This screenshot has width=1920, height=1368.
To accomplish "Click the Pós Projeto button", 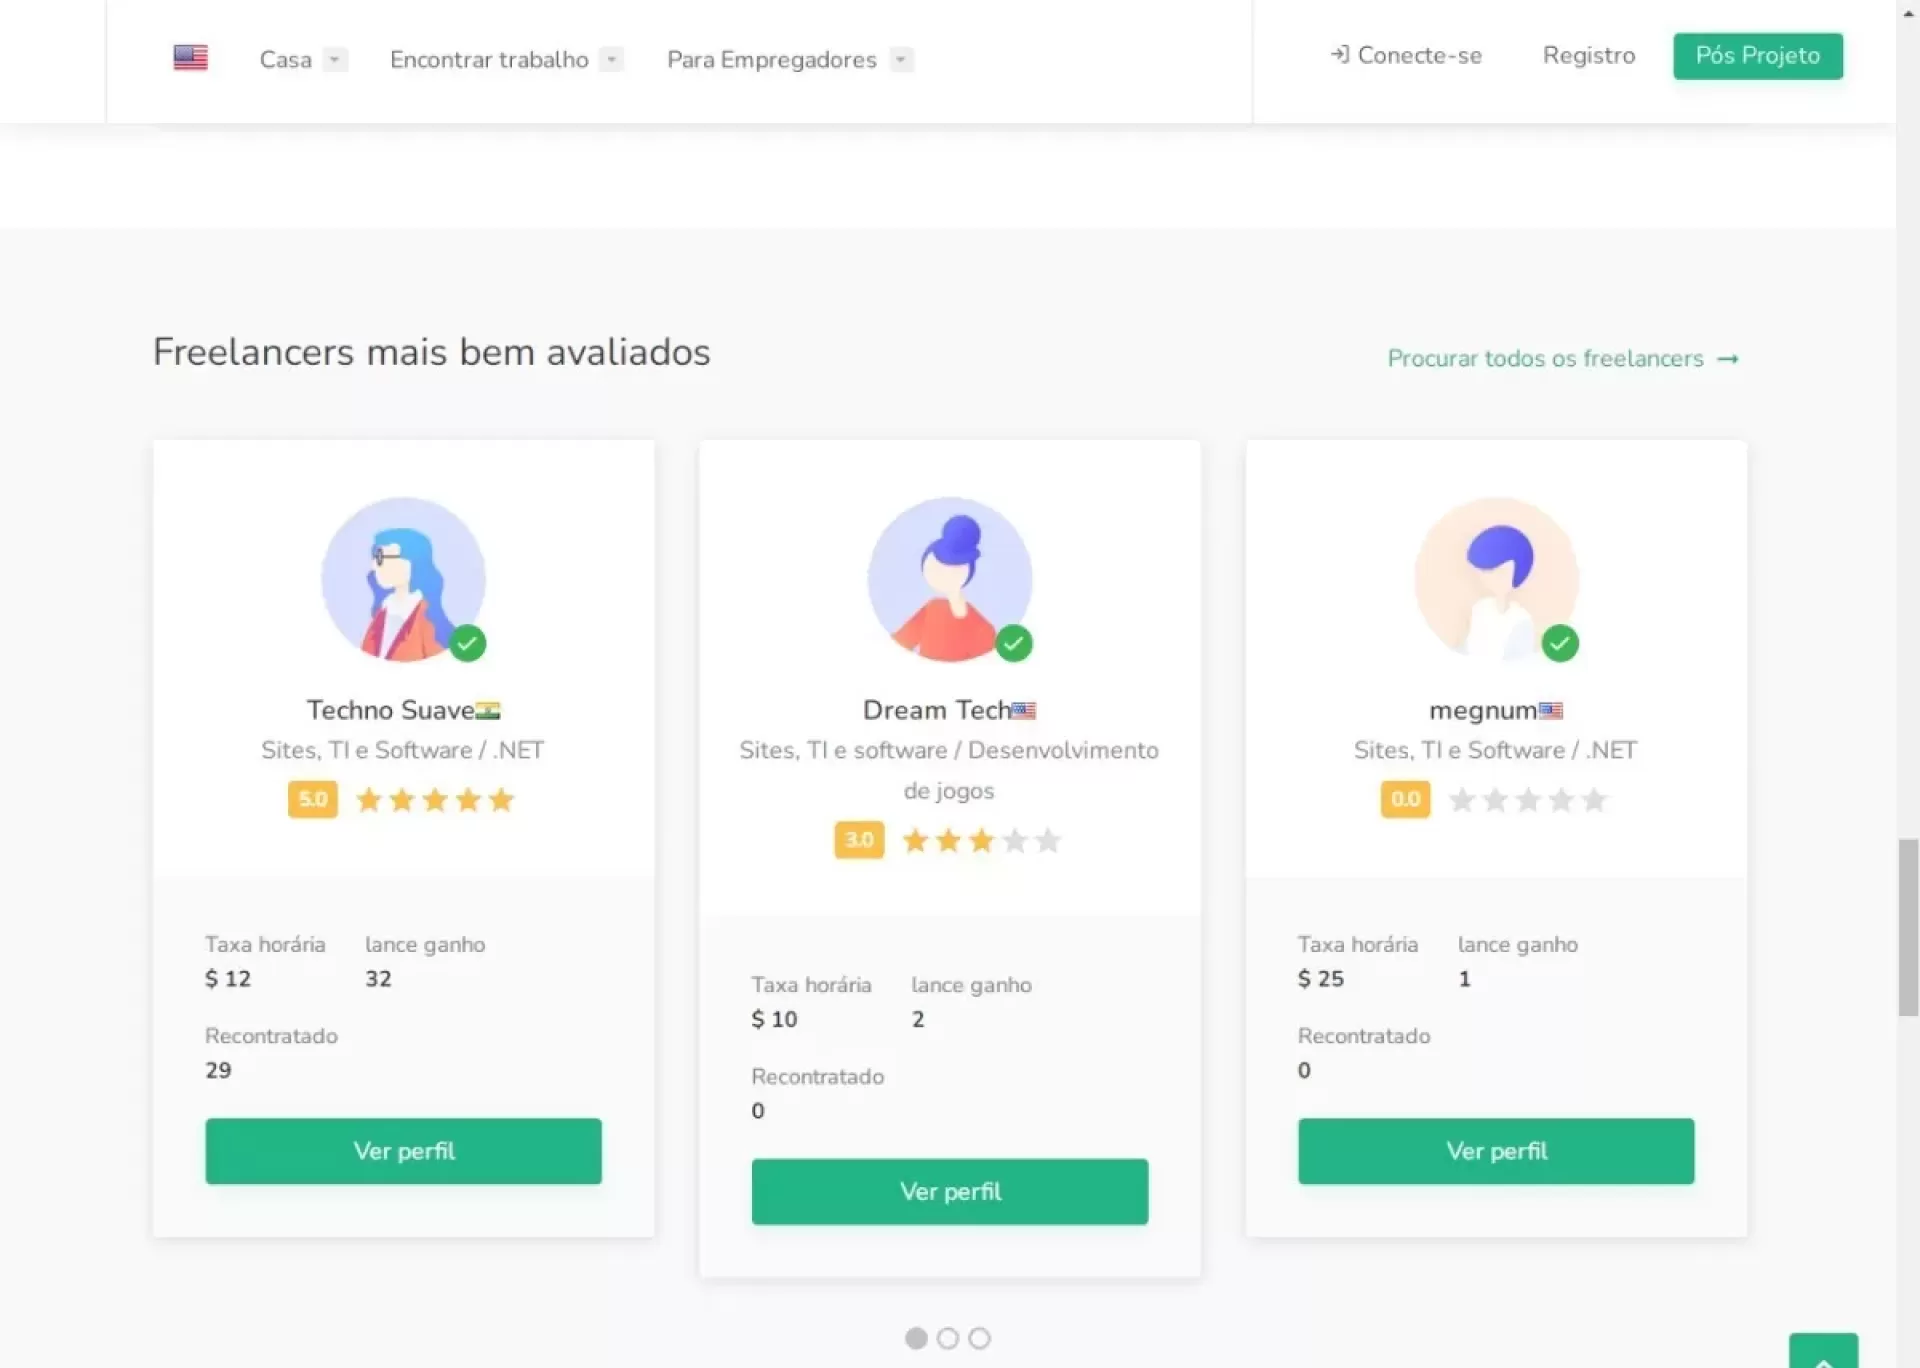I will [x=1757, y=56].
